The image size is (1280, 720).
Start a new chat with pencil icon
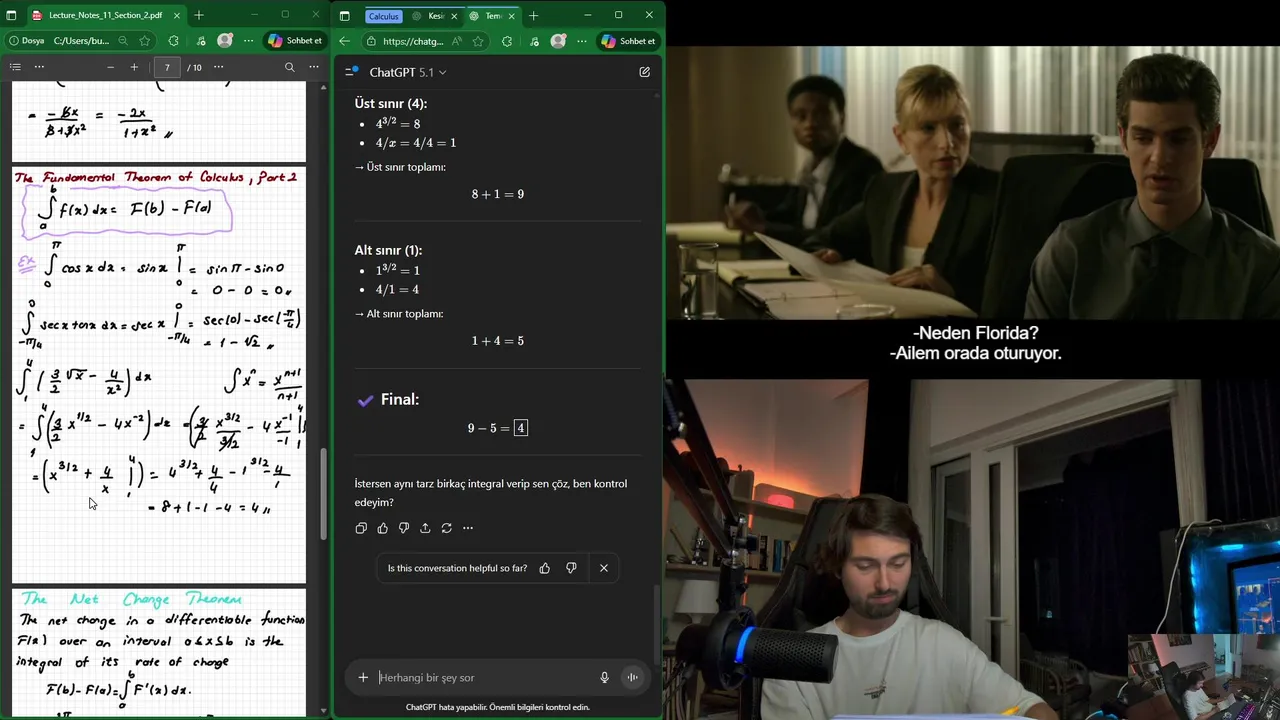coord(645,72)
